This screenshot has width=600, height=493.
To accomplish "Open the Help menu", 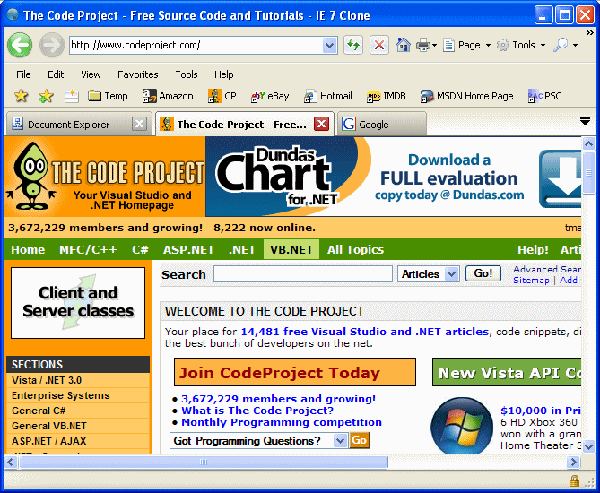I will pyautogui.click(x=224, y=74).
